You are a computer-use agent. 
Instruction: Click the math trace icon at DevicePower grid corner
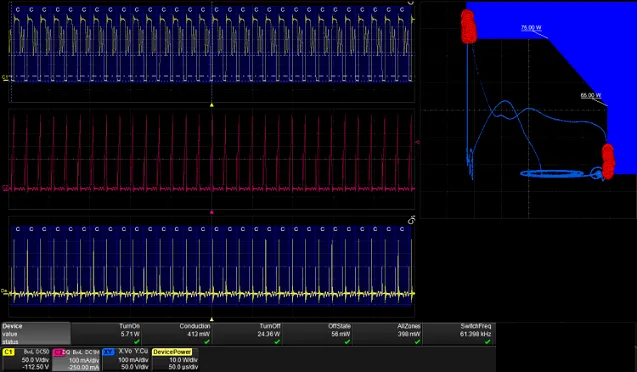[411, 220]
